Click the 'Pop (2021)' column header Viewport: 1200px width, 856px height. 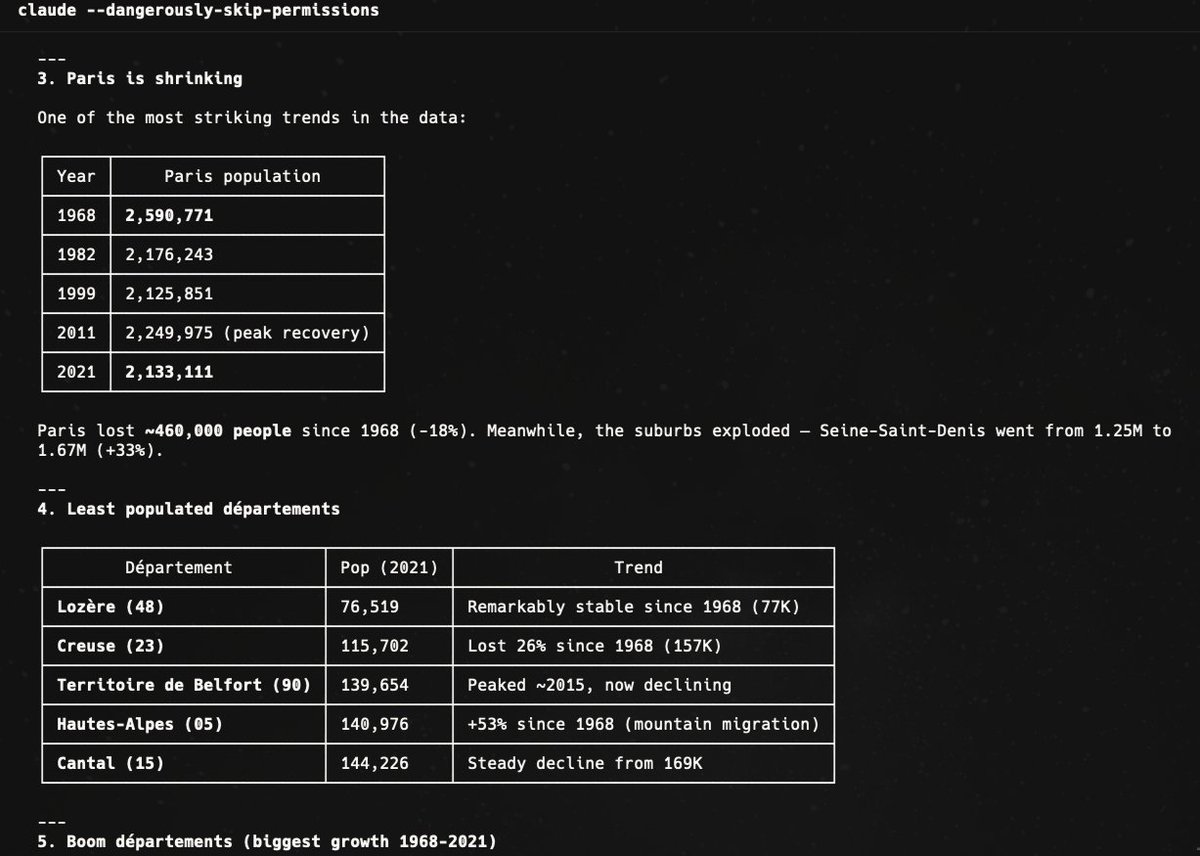click(x=389, y=567)
